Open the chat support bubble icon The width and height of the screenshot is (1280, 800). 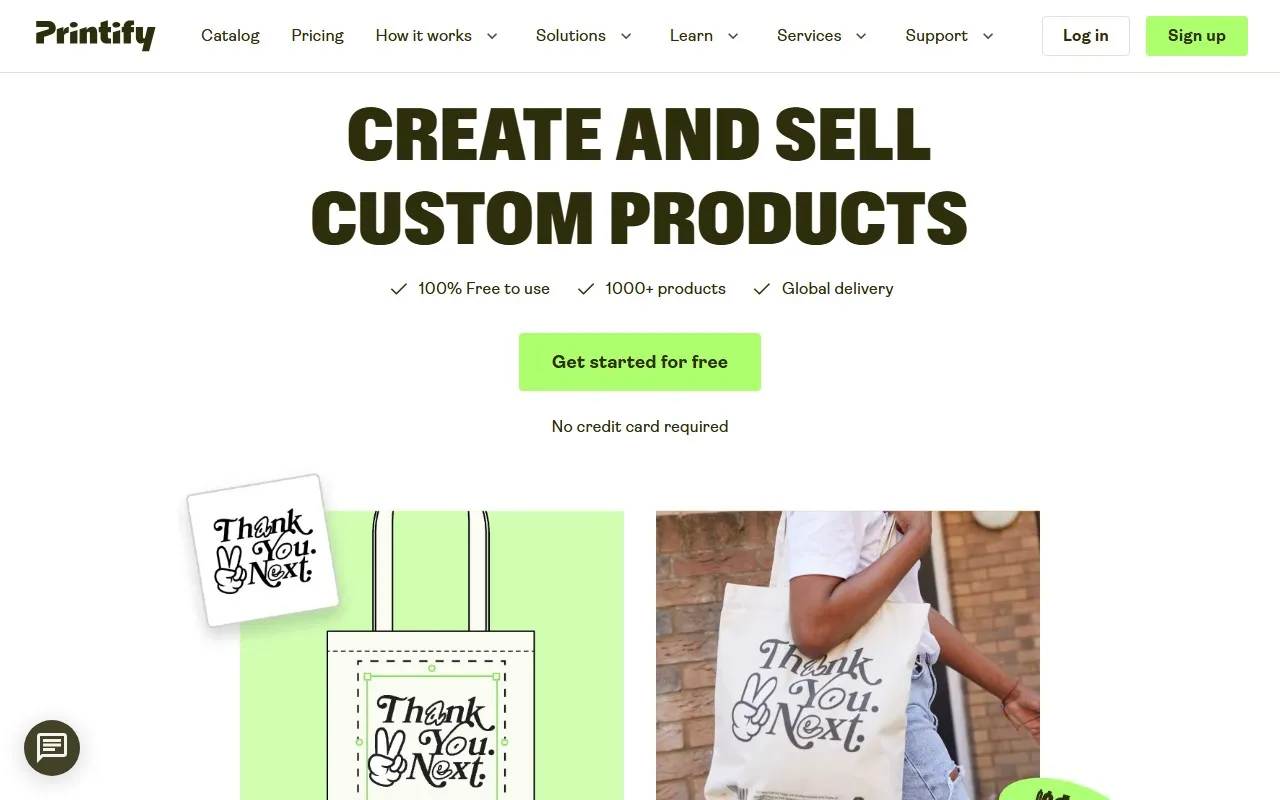click(52, 748)
